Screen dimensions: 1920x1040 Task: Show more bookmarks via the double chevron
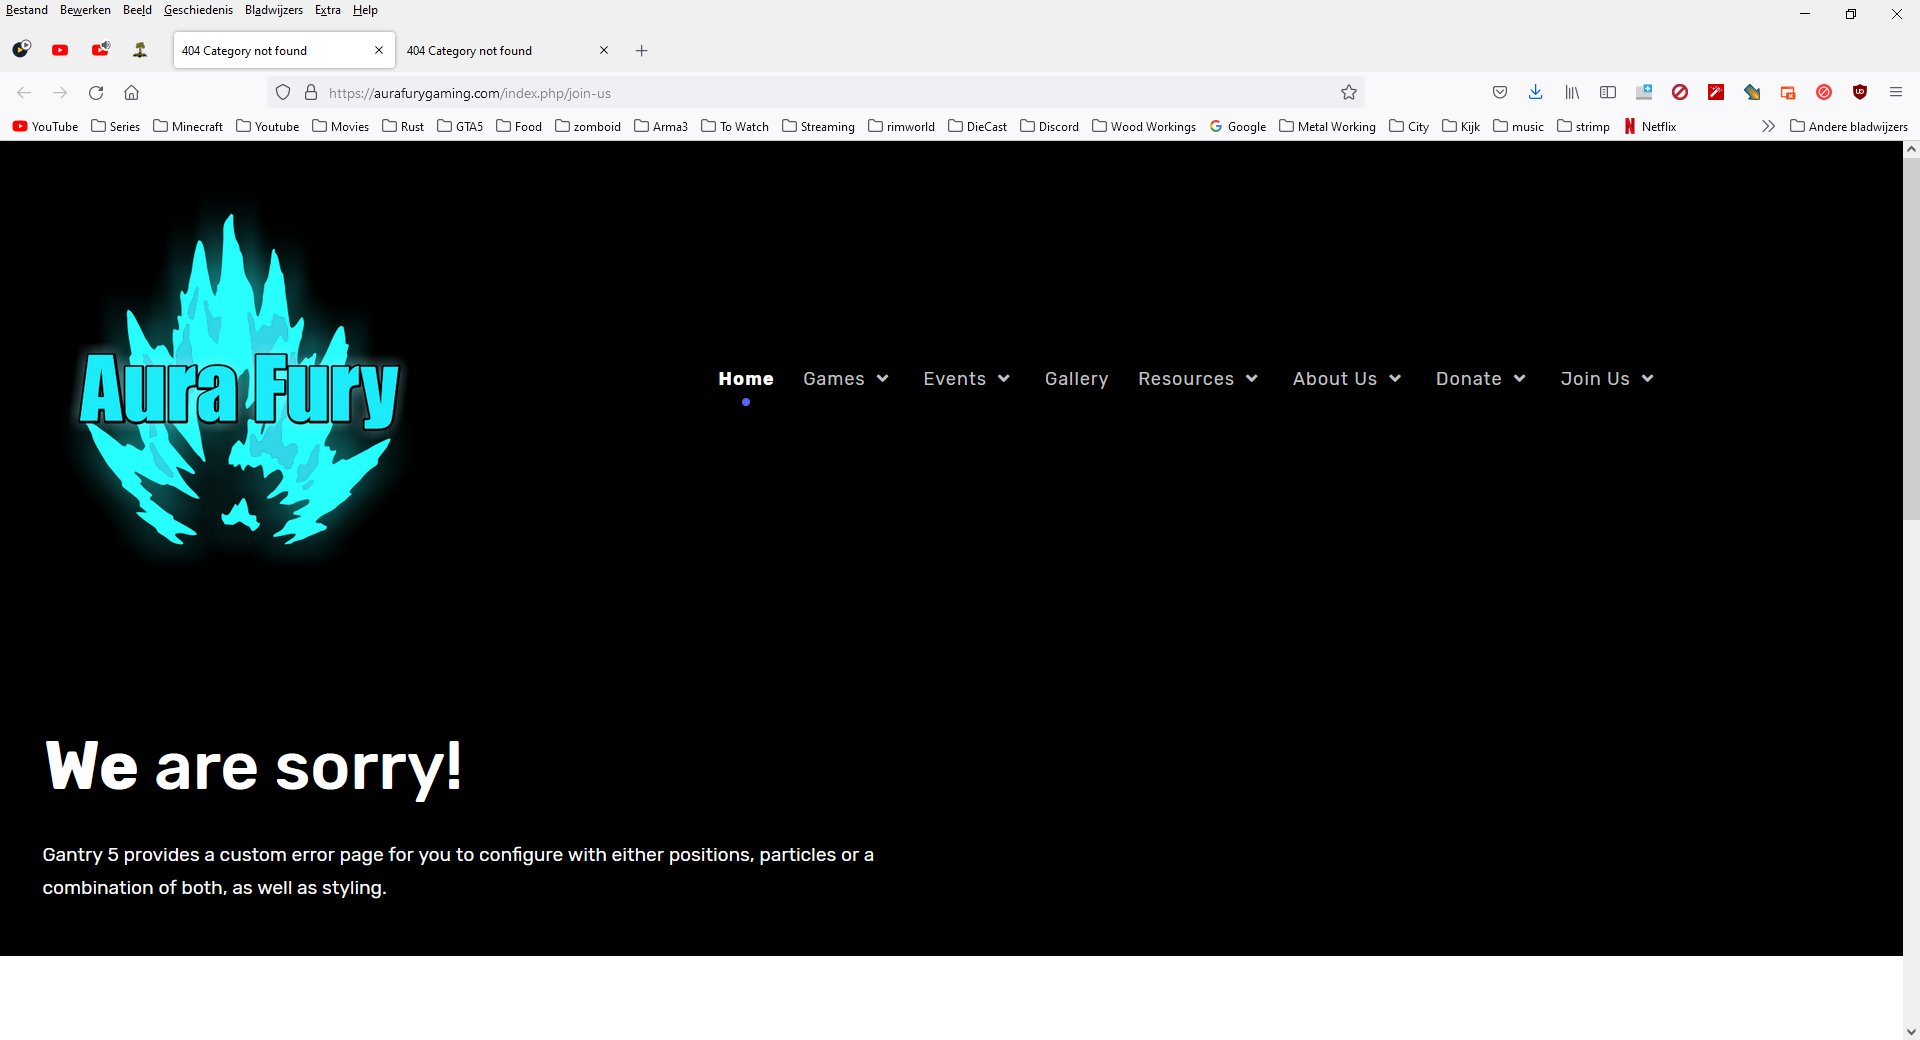(1768, 127)
